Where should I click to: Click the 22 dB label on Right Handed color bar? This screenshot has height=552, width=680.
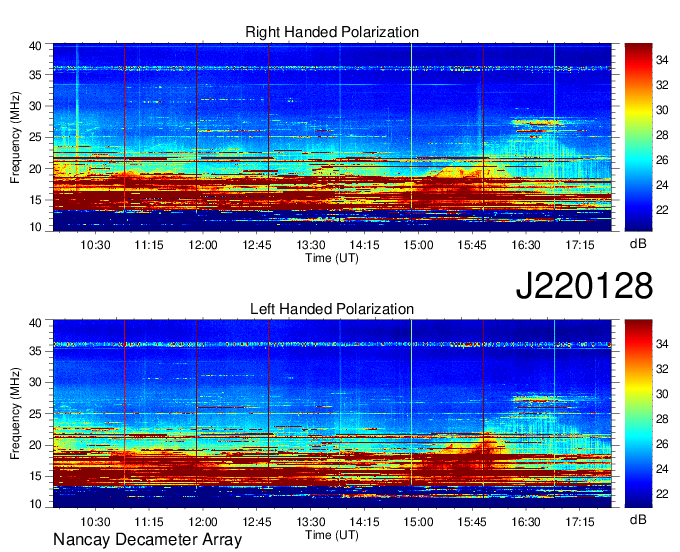pyautogui.click(x=662, y=210)
